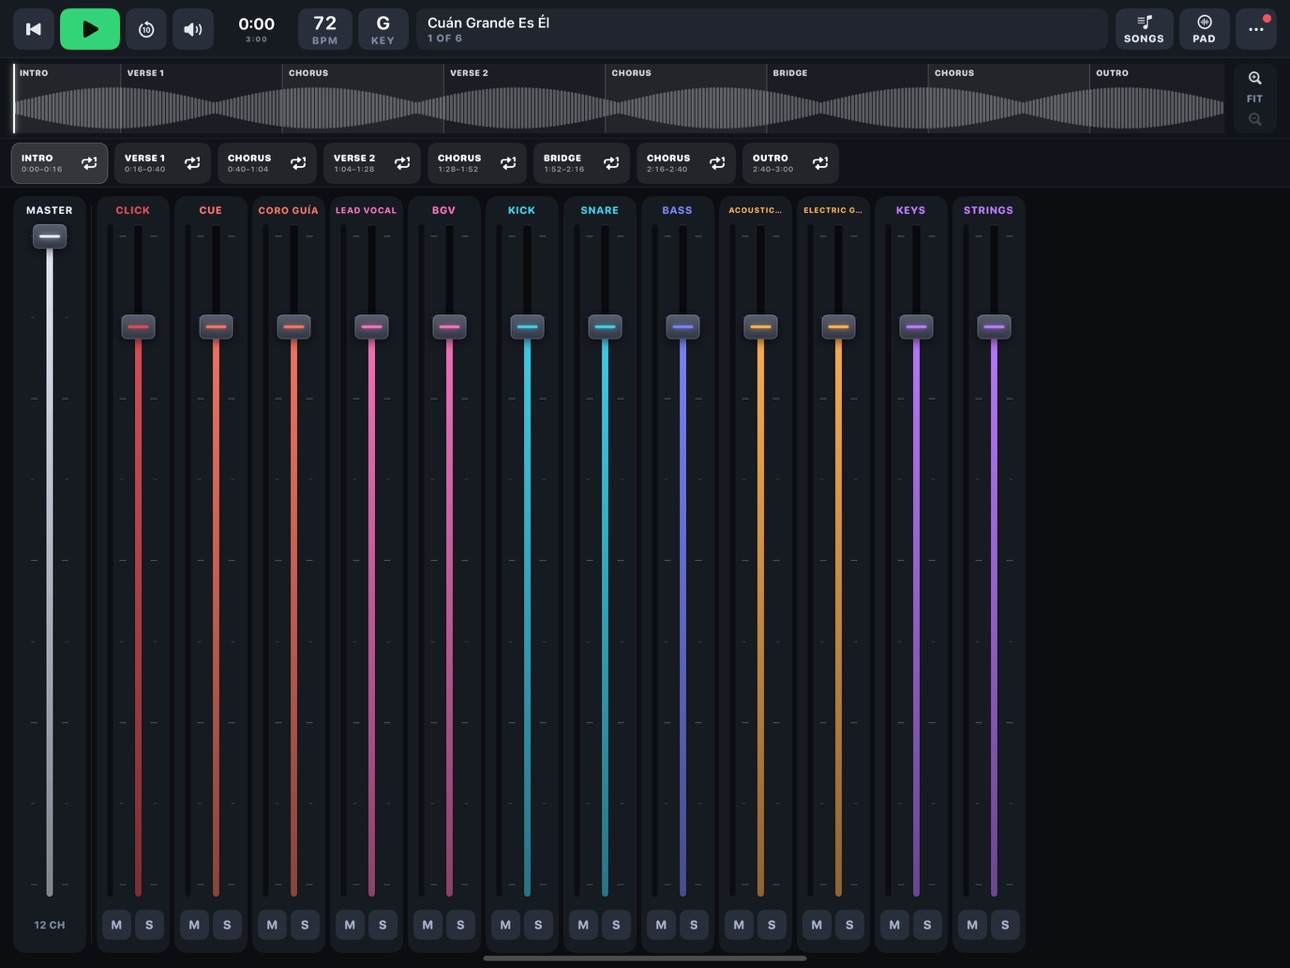
Task: Mute the Click channel
Action: pos(116,925)
